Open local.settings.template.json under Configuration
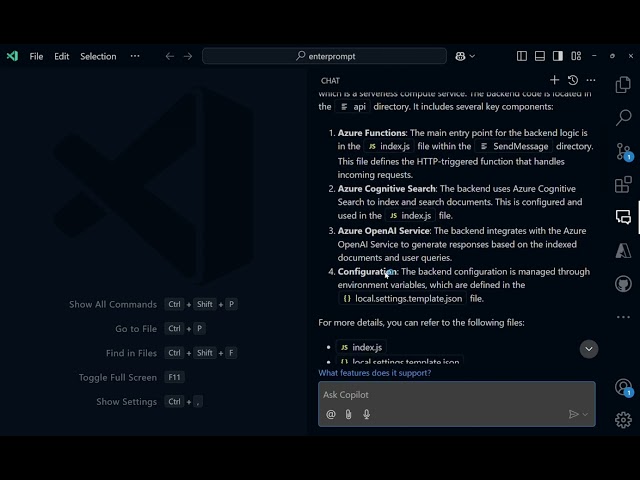Viewport: 640px width, 480px height. [x=402, y=298]
